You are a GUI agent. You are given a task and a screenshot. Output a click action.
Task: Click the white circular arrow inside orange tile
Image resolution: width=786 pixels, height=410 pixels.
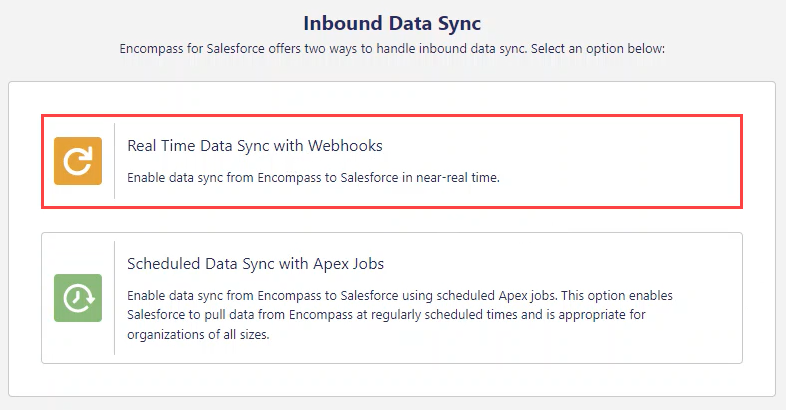[x=78, y=161]
